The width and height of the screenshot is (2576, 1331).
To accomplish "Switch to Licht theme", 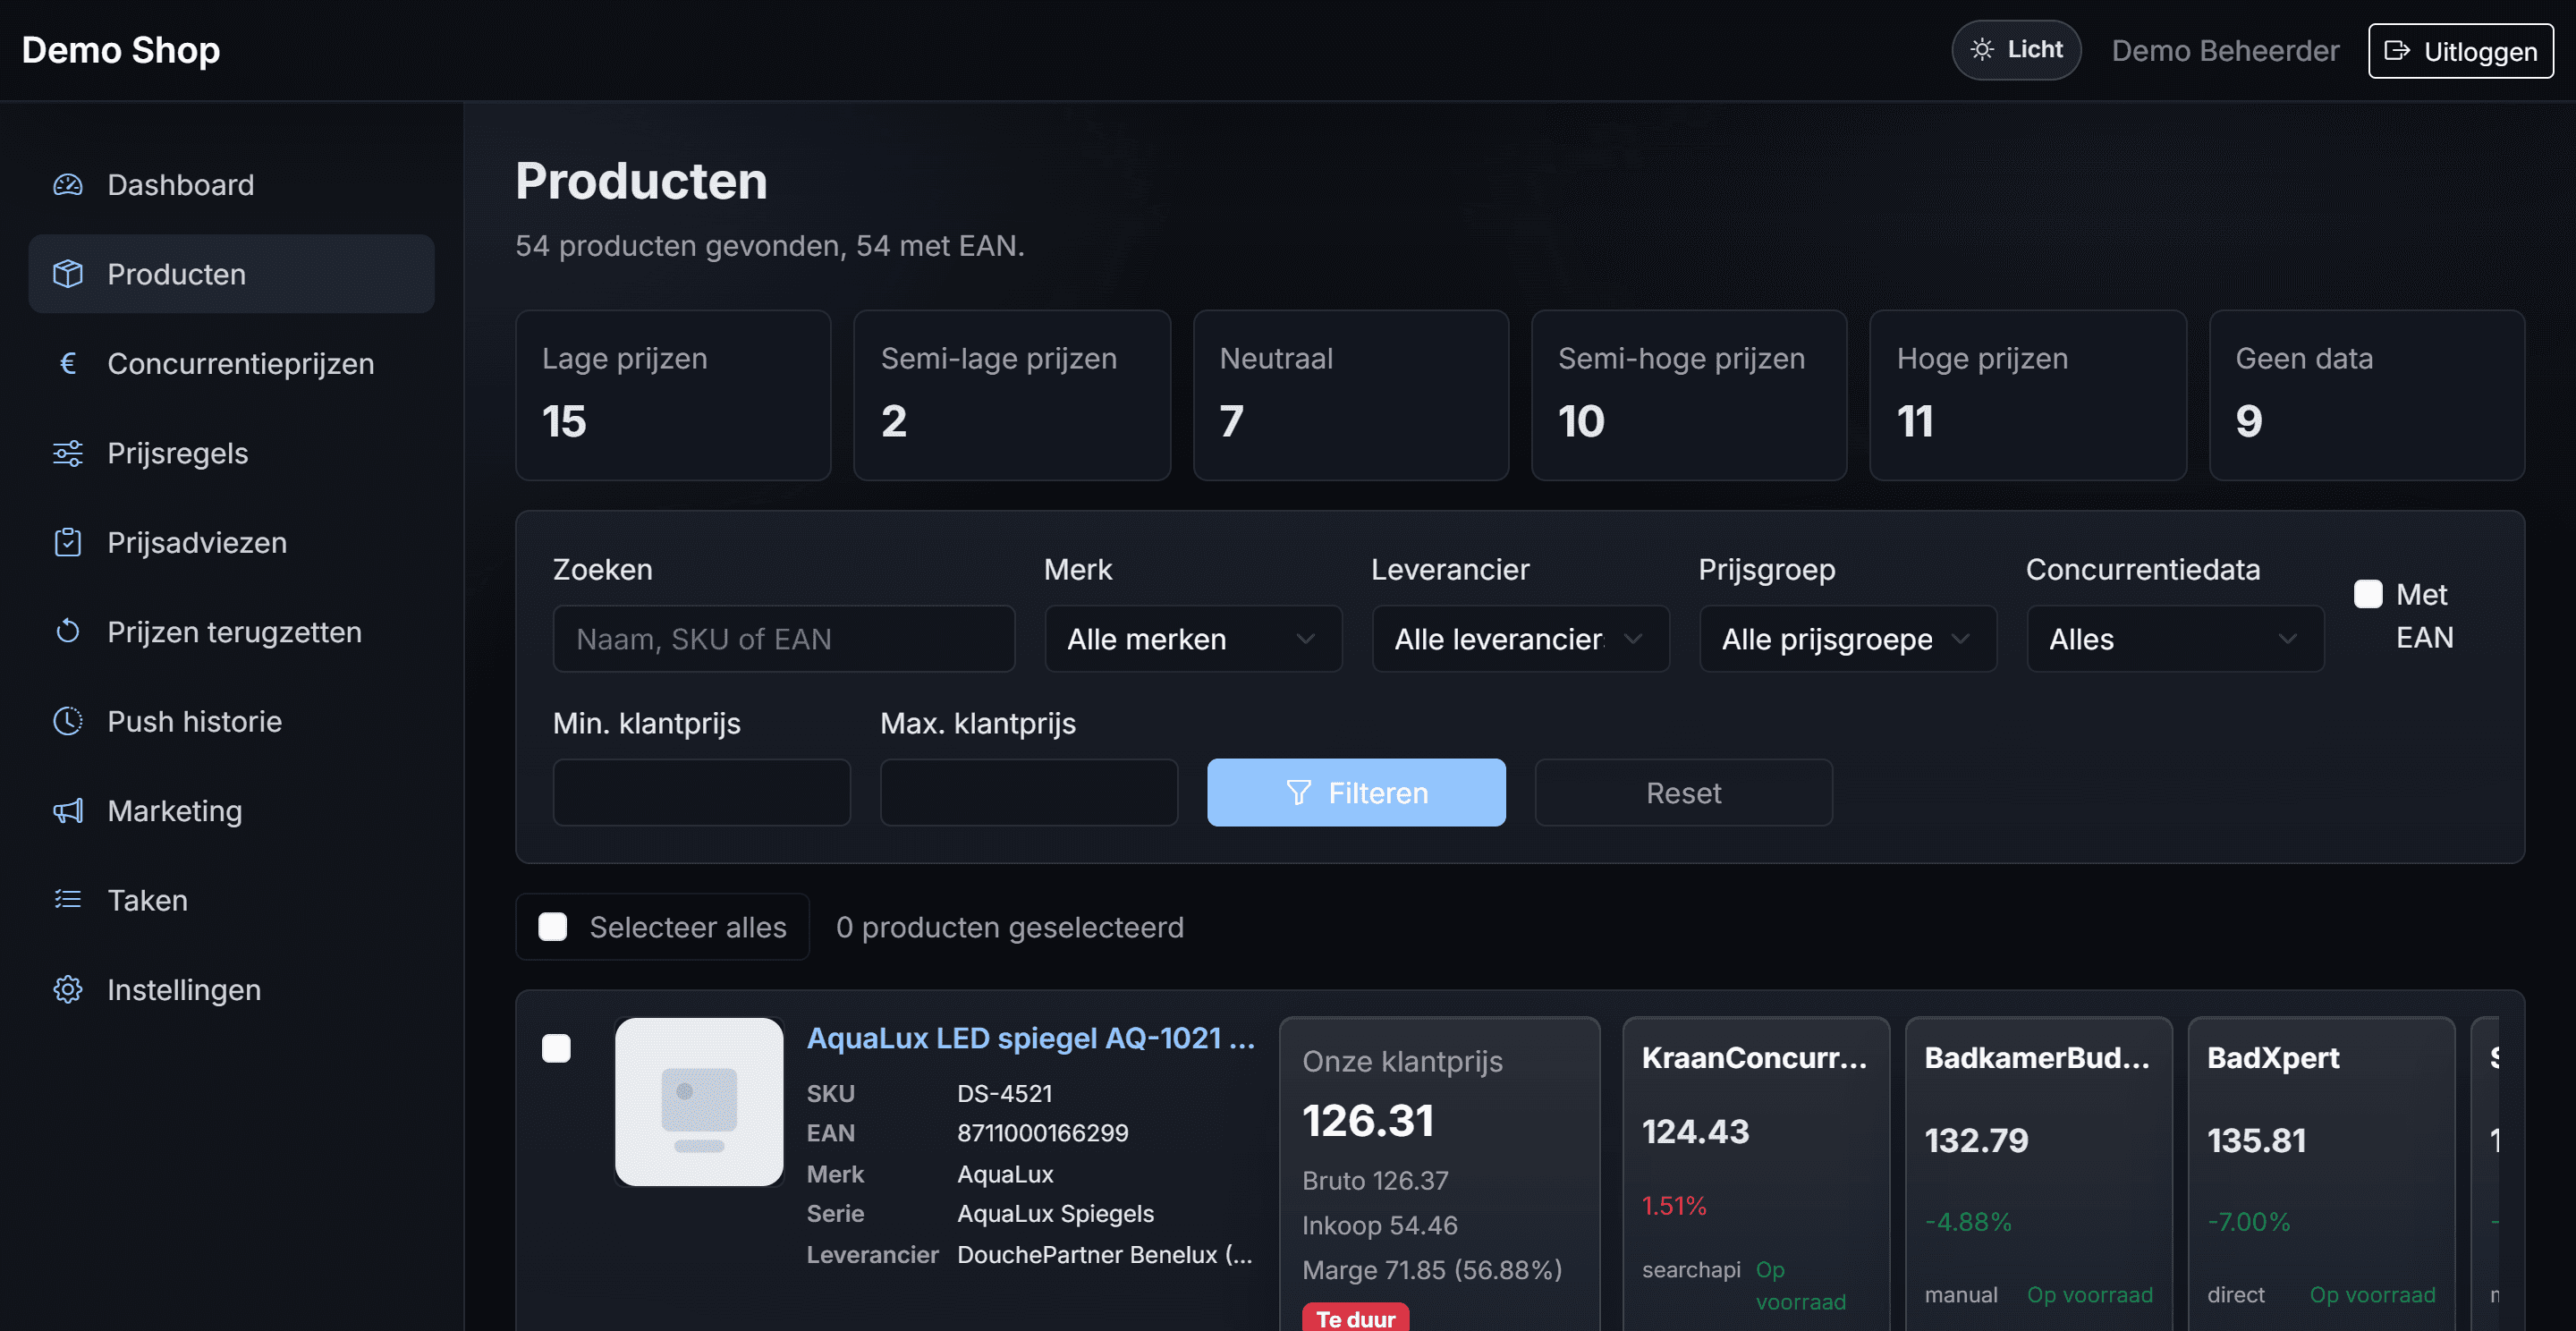I will pos(2016,50).
